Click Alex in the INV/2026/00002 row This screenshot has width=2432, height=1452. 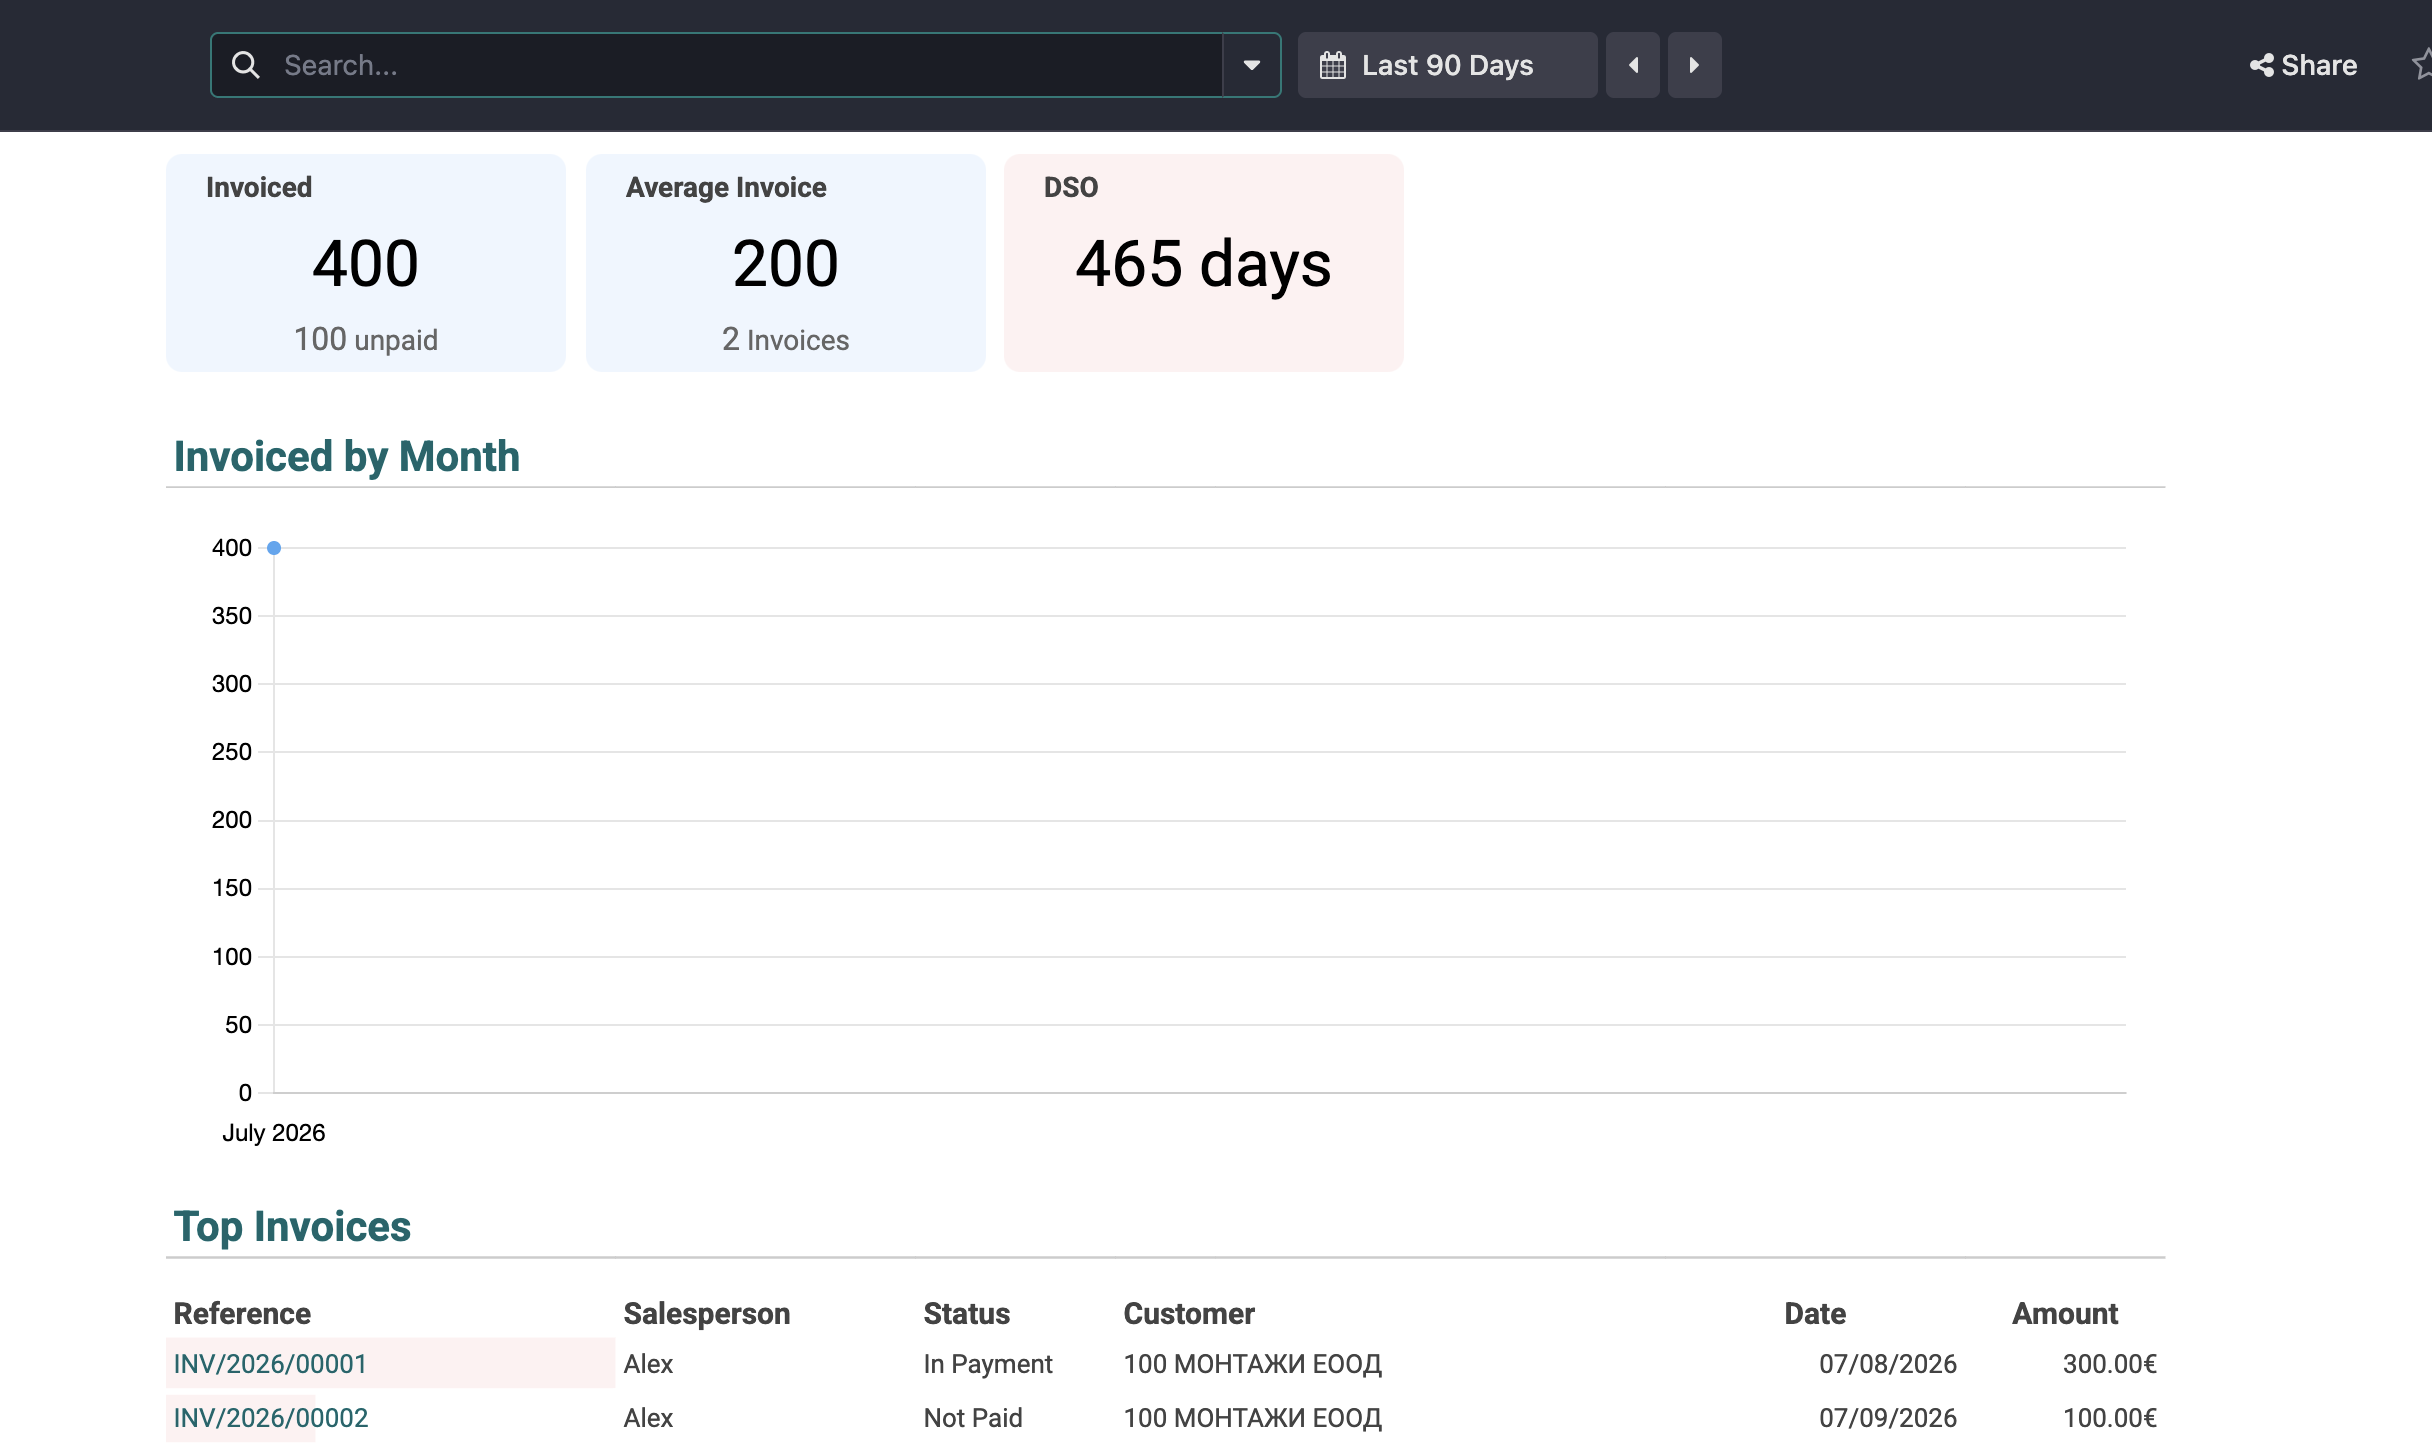coord(648,1418)
